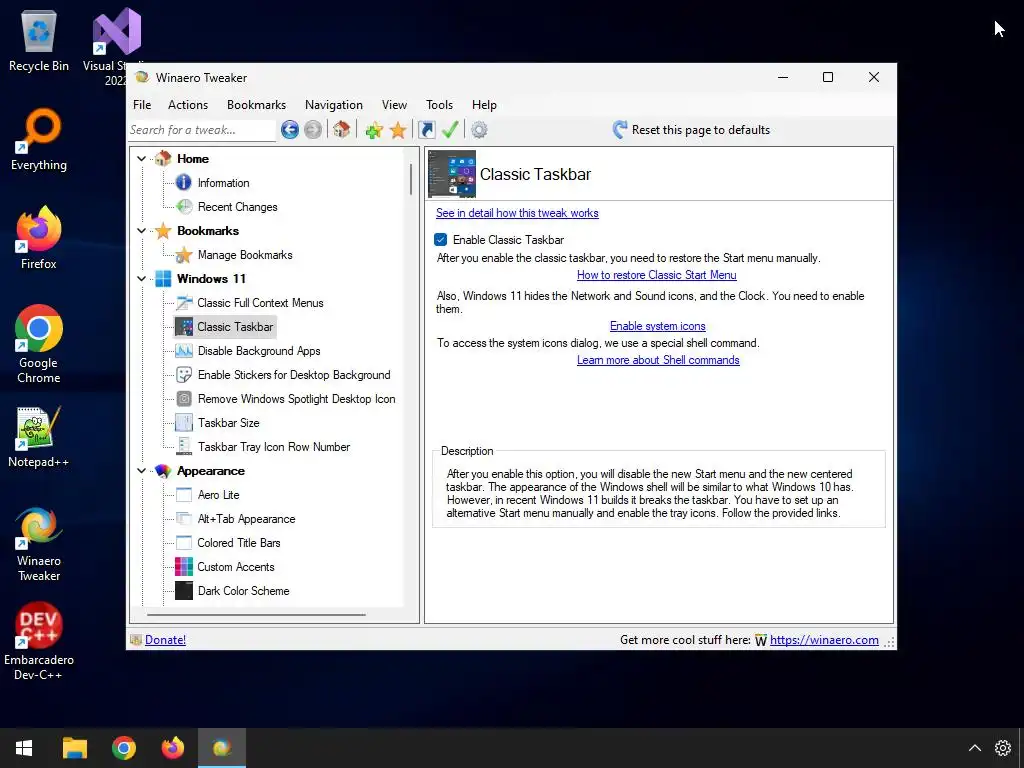The height and width of the screenshot is (768, 1024).
Task: Open the View menu
Action: point(394,104)
